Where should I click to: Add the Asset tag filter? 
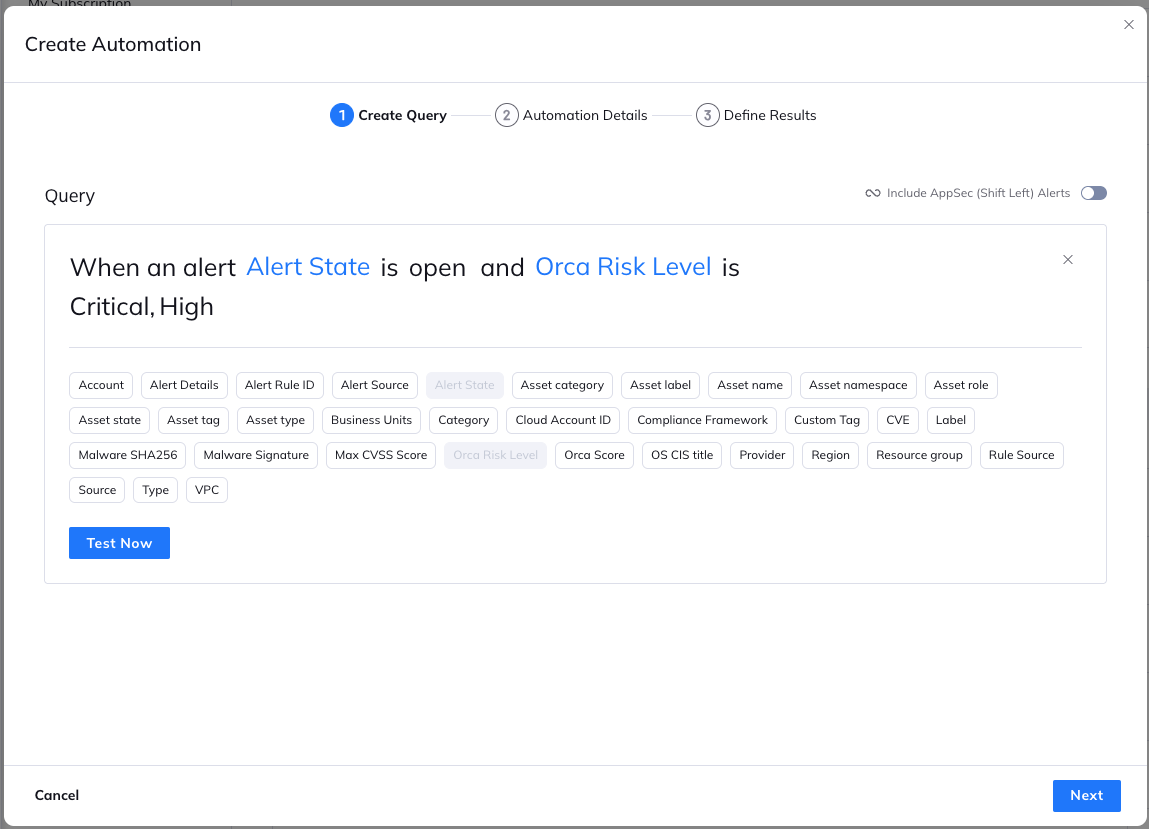193,420
